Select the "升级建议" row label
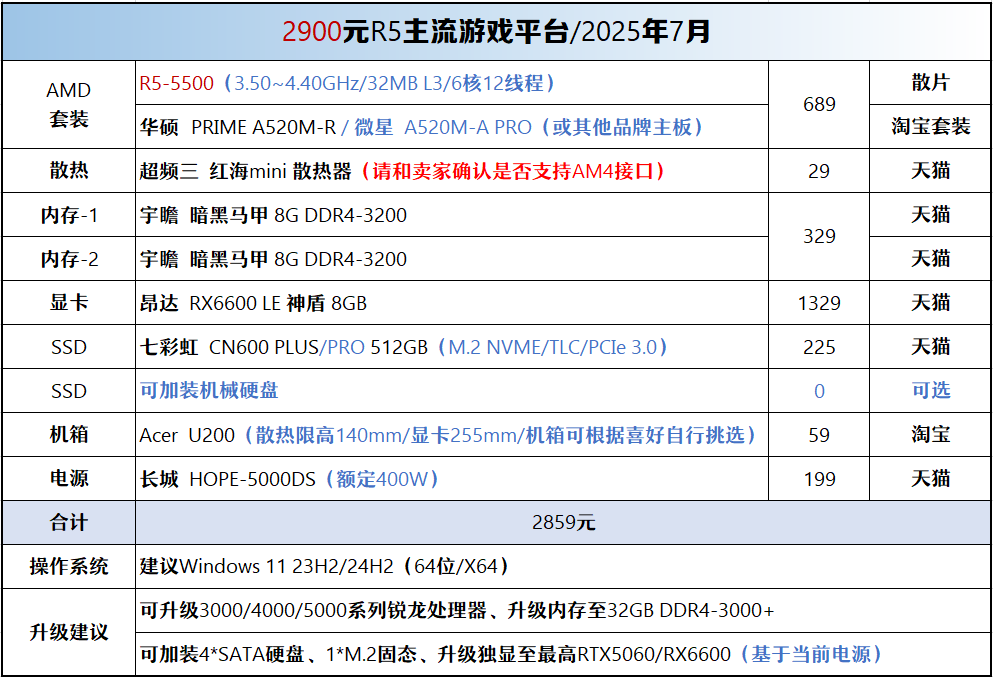This screenshot has height=677, width=993. (68, 632)
